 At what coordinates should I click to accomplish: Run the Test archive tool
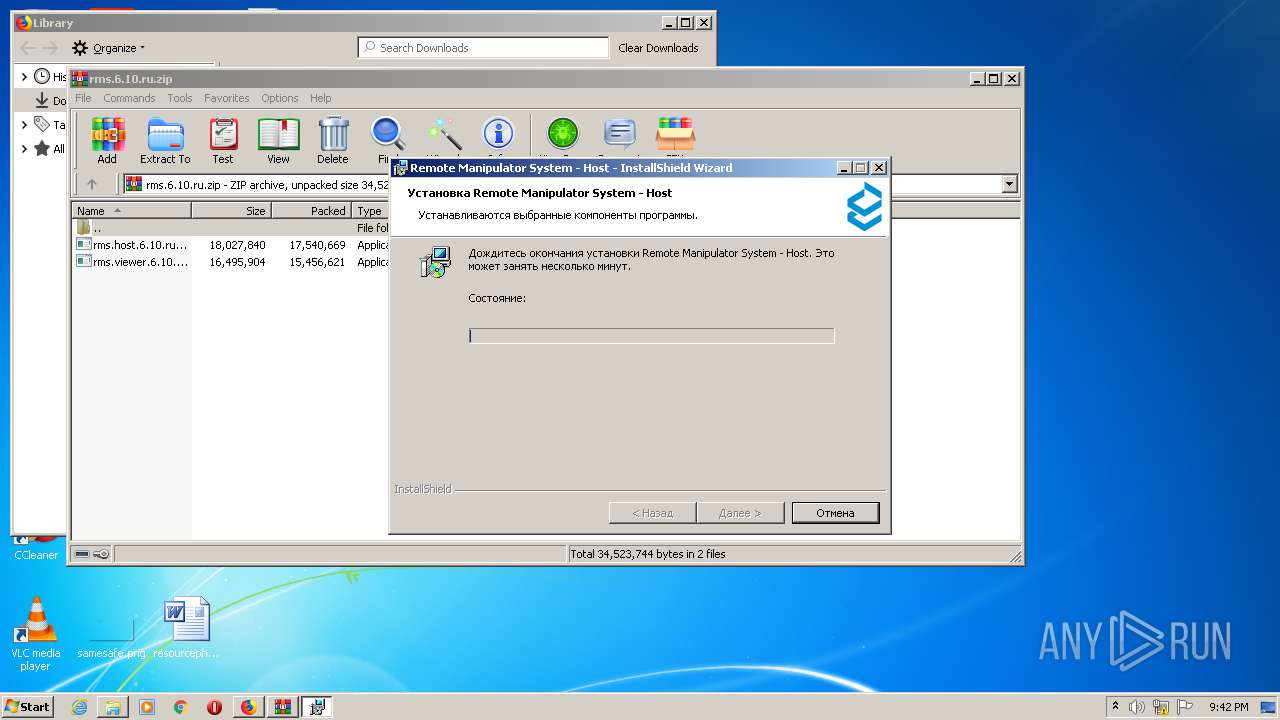pyautogui.click(x=223, y=140)
